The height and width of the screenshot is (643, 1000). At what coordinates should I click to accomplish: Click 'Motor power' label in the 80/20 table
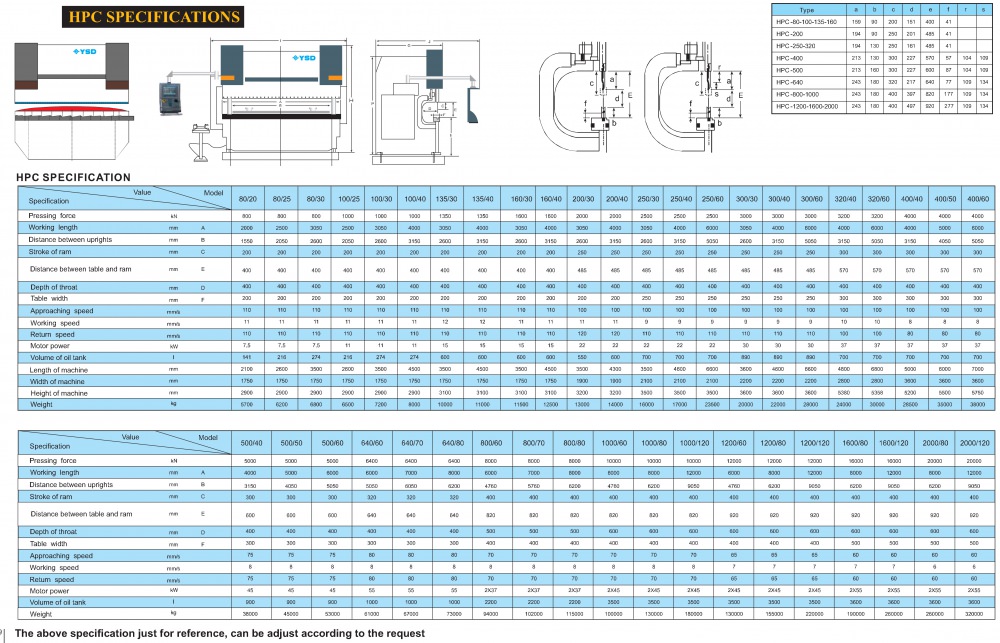pos(50,346)
